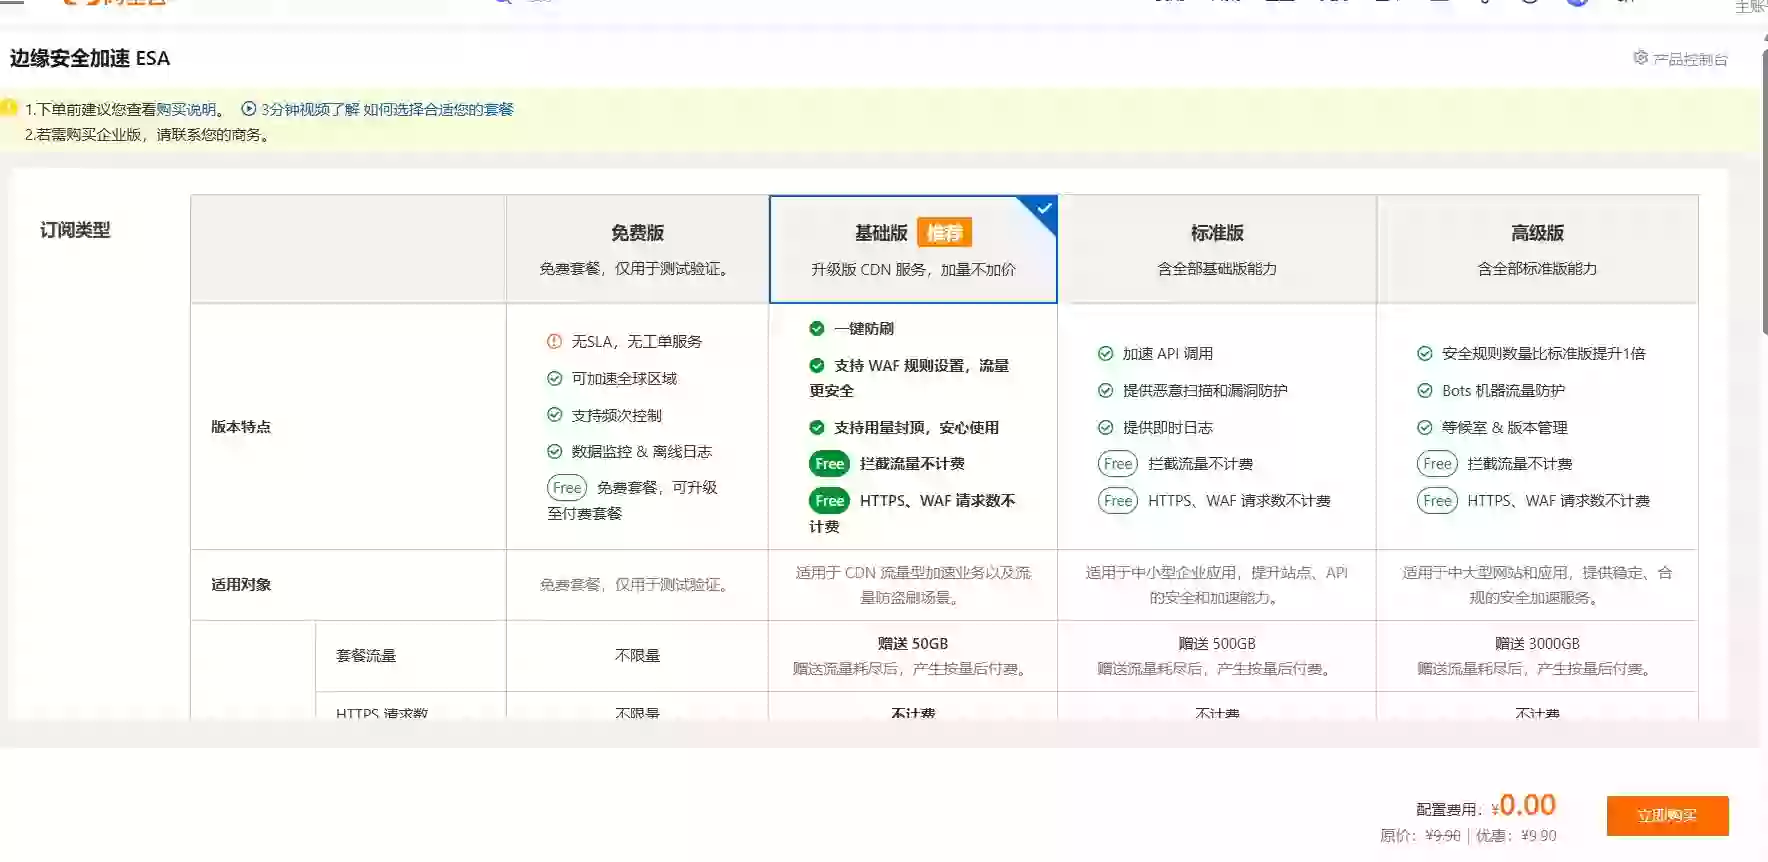Click the check icon beside 支持频次控制

[x=554, y=415]
